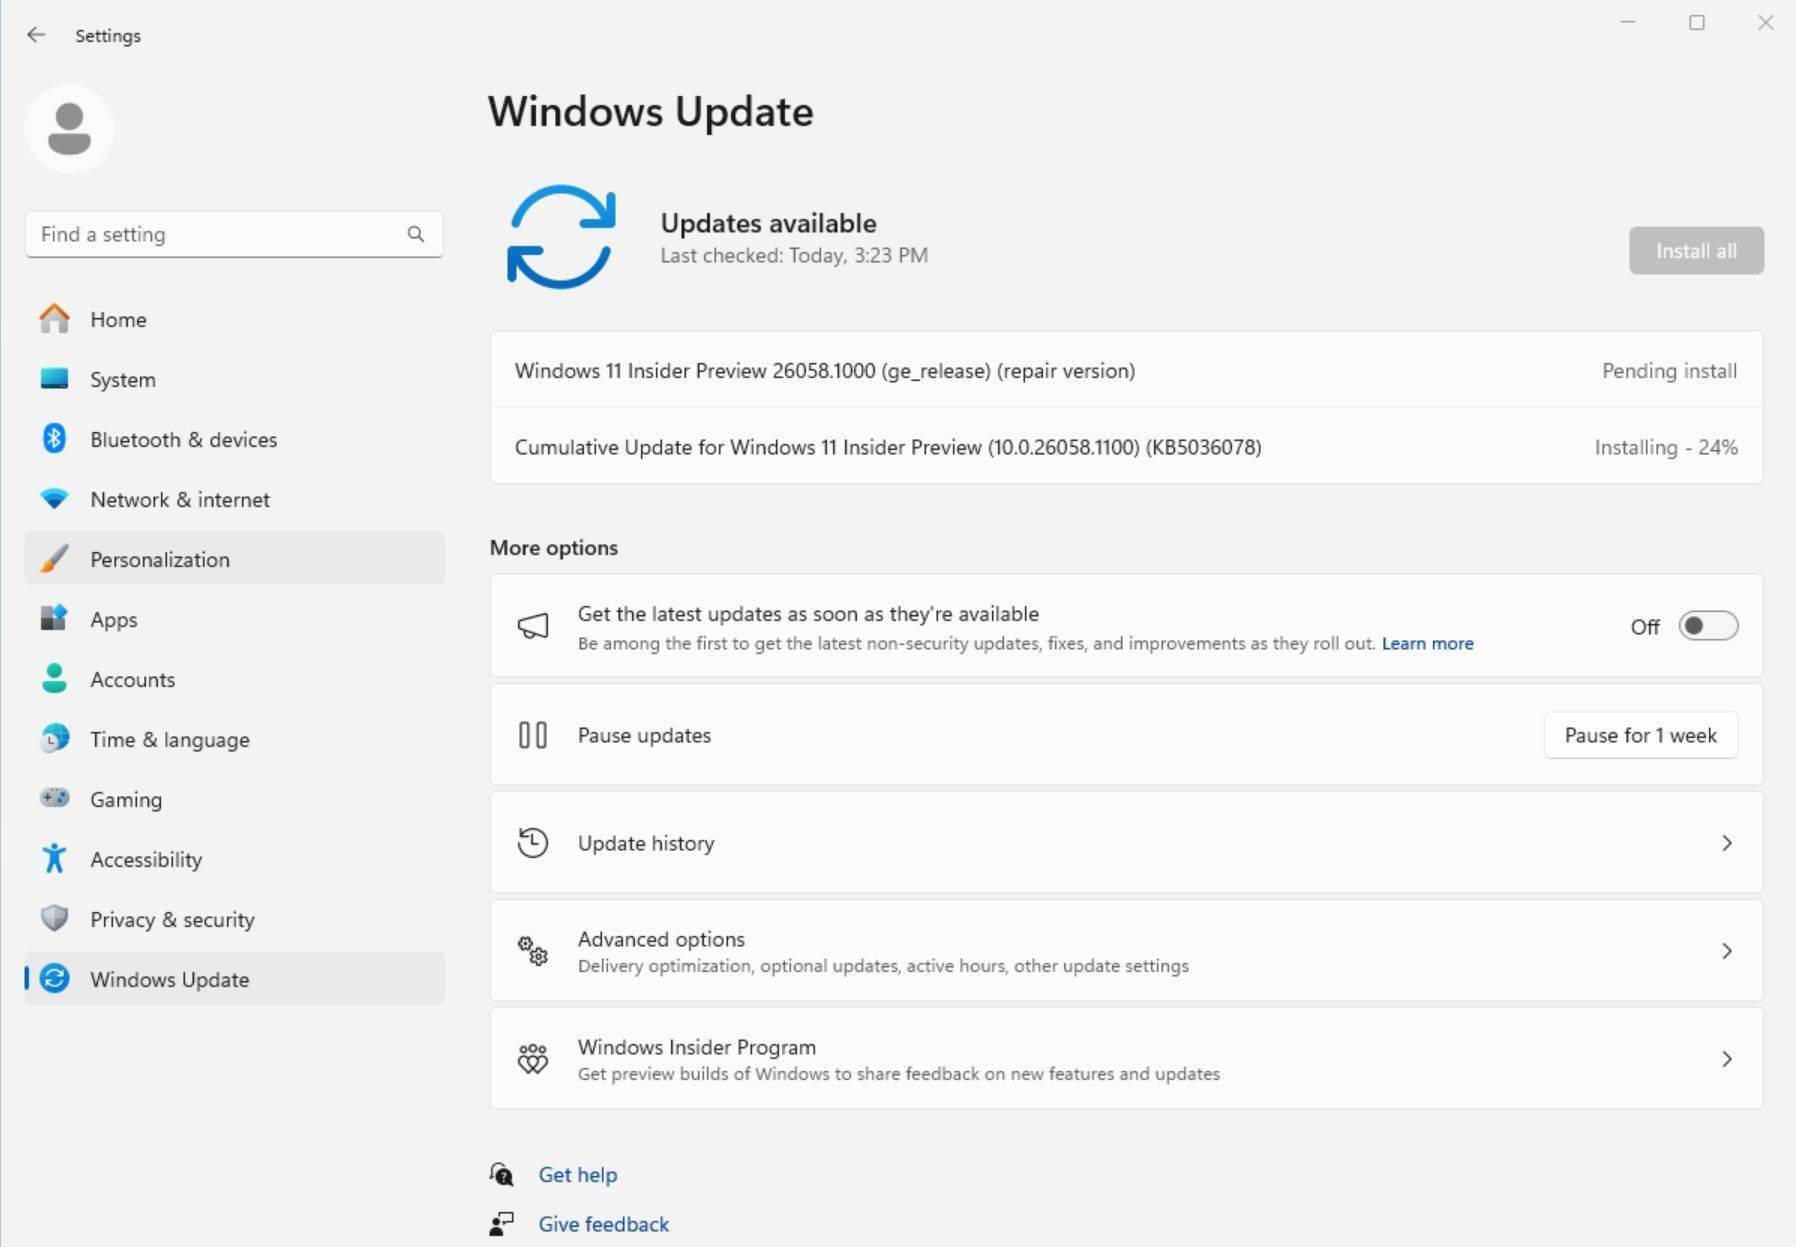Click the Accessibility figure icon

(54, 859)
